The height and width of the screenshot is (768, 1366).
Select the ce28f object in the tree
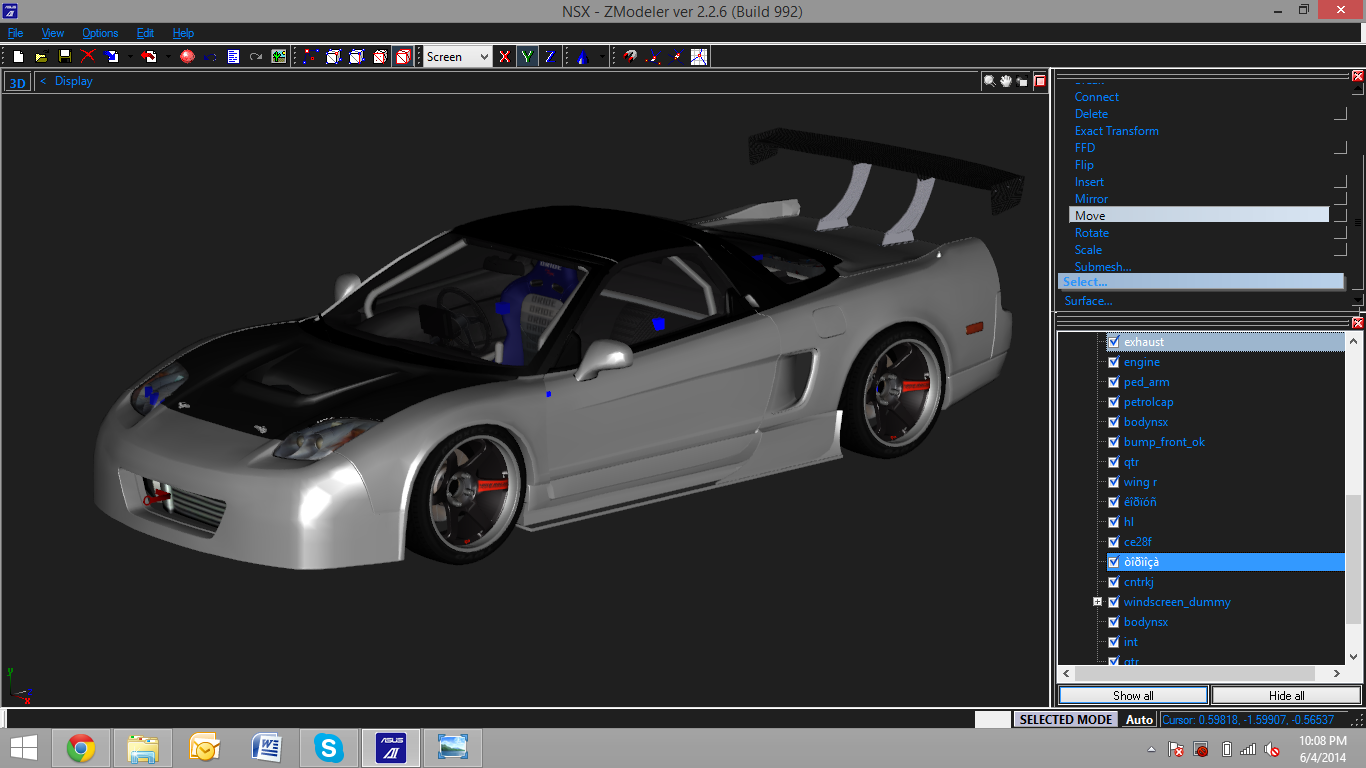(x=1138, y=542)
